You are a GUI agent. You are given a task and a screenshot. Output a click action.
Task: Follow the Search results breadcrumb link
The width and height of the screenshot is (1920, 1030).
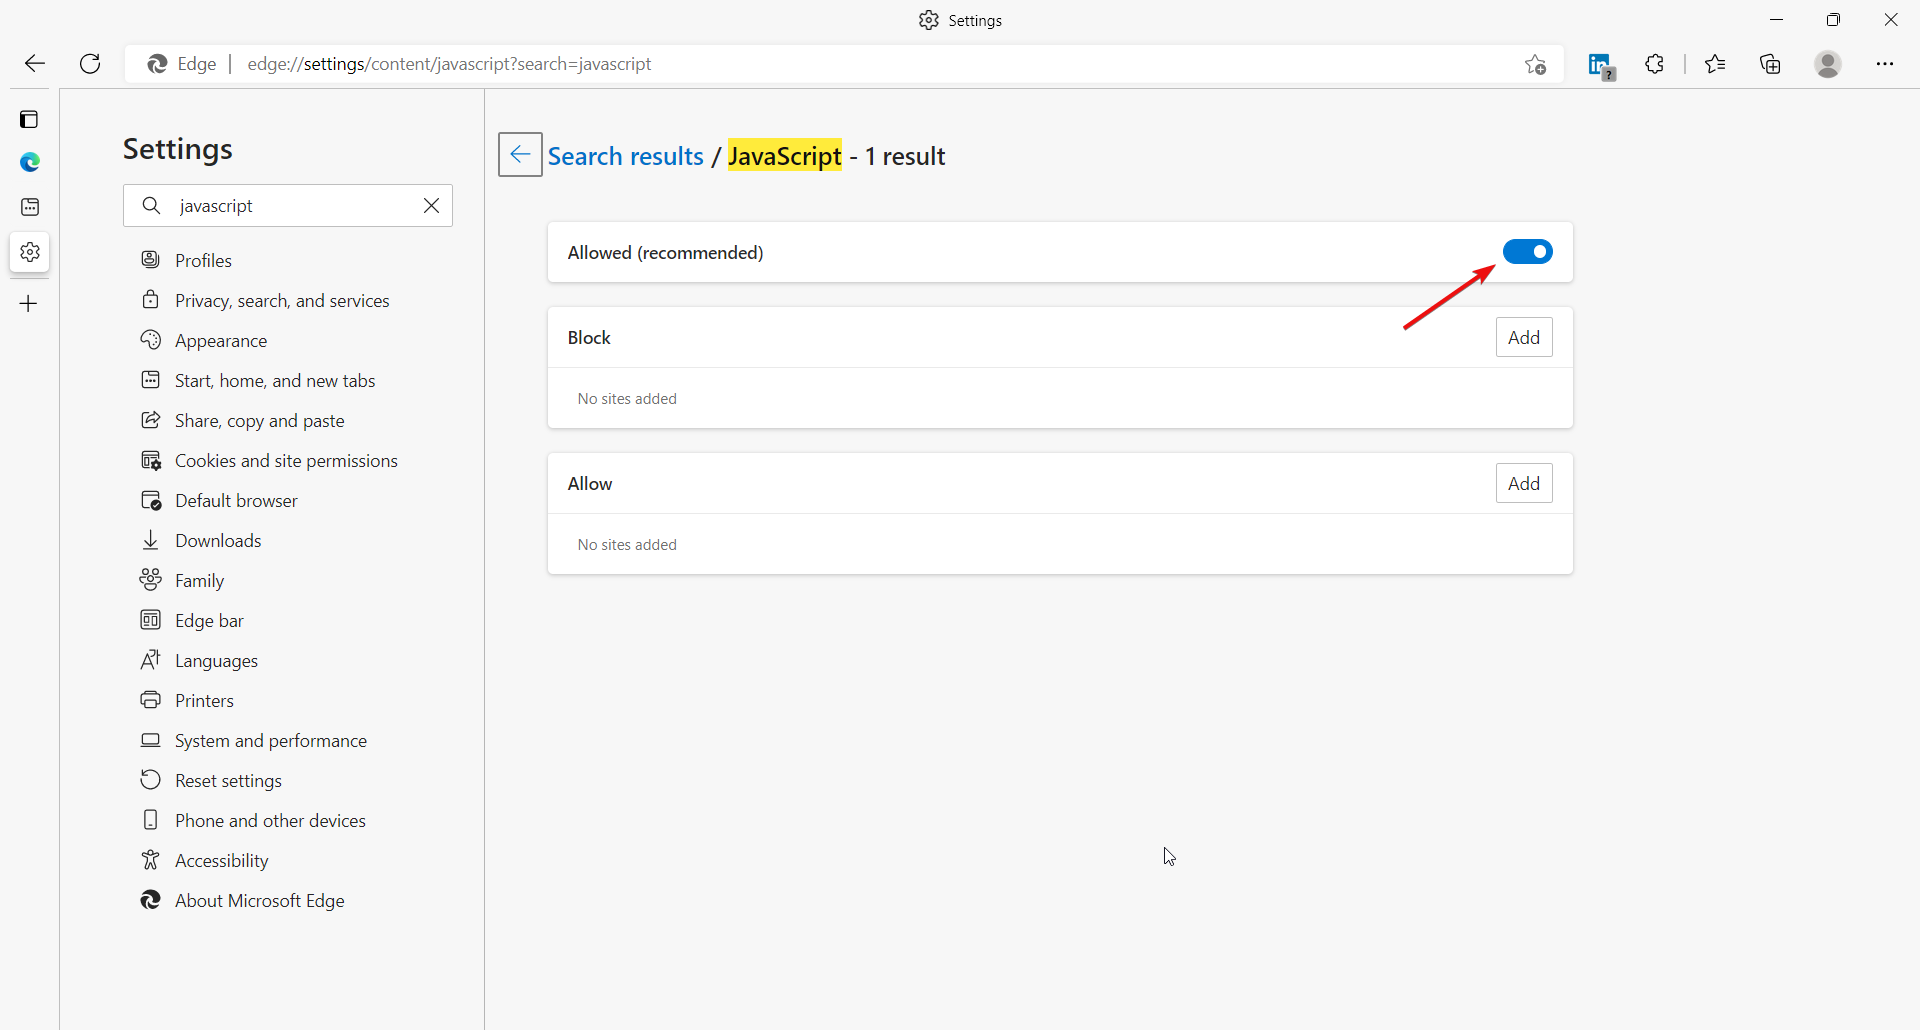click(626, 156)
